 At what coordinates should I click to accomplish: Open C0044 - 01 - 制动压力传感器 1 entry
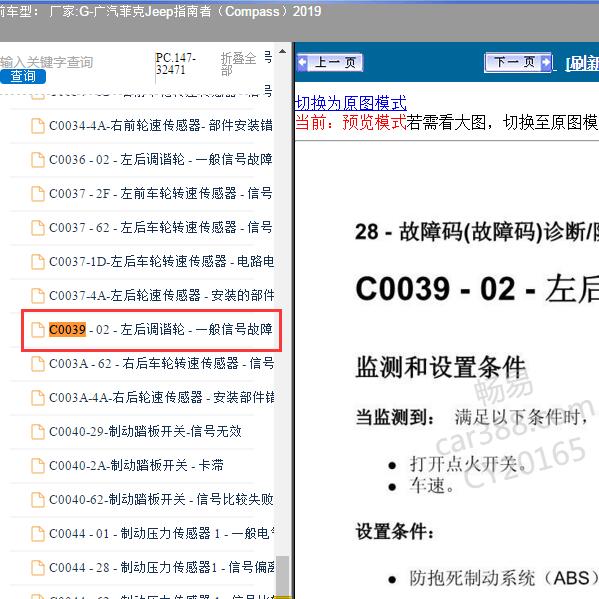click(162, 533)
